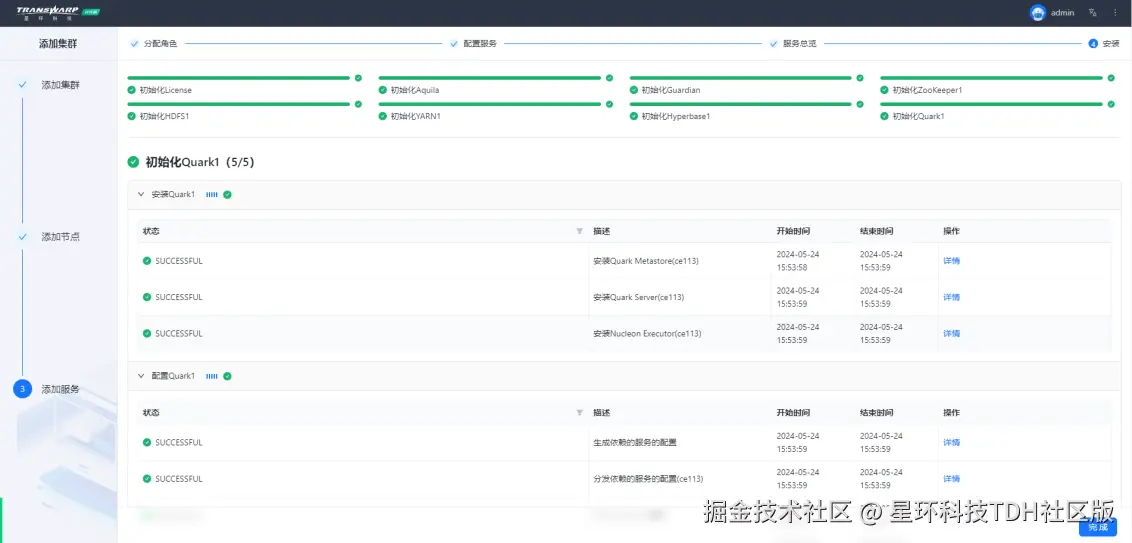Click green check of 初始化Quark1 (5/5) heading
1132x543 pixels.
coord(134,162)
